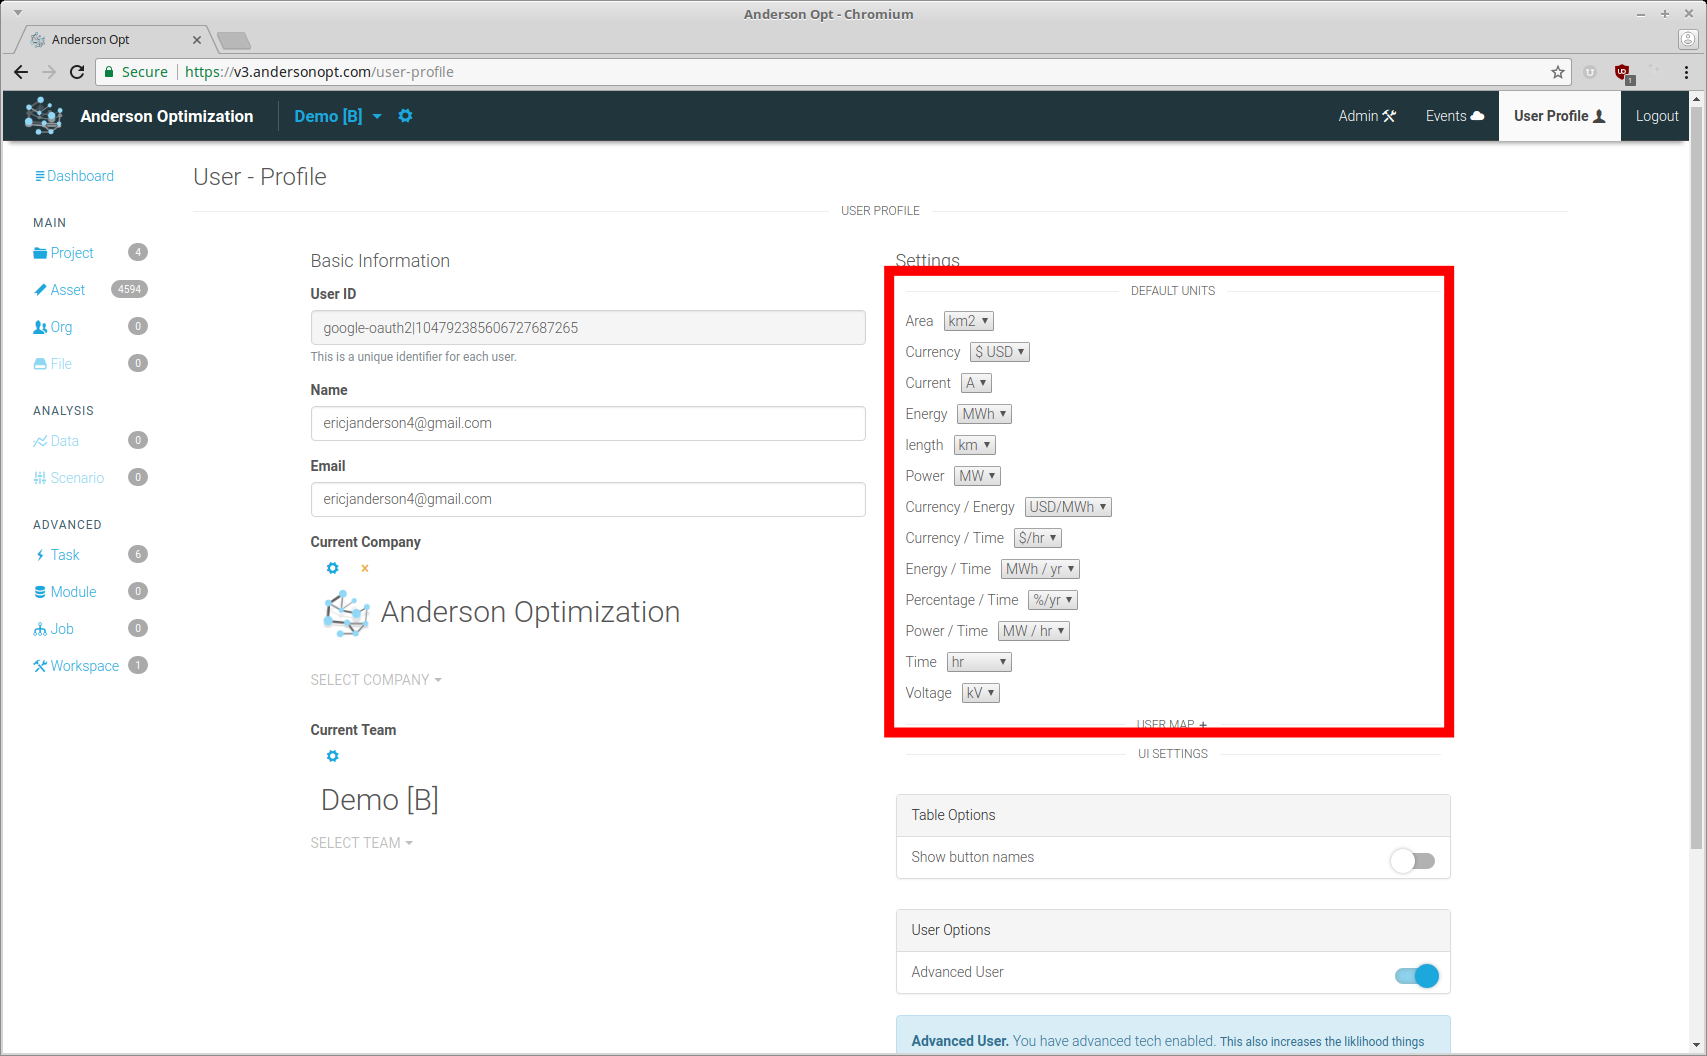Click the gear icon under Current Company
Screen dimensions: 1707x1056
[333, 568]
